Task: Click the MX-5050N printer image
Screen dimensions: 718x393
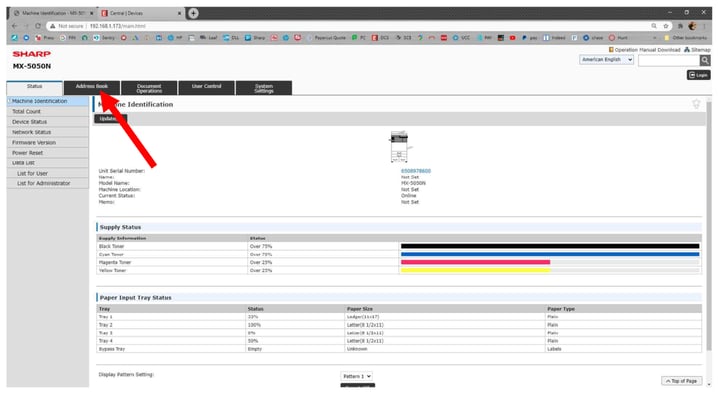Action: (400, 147)
